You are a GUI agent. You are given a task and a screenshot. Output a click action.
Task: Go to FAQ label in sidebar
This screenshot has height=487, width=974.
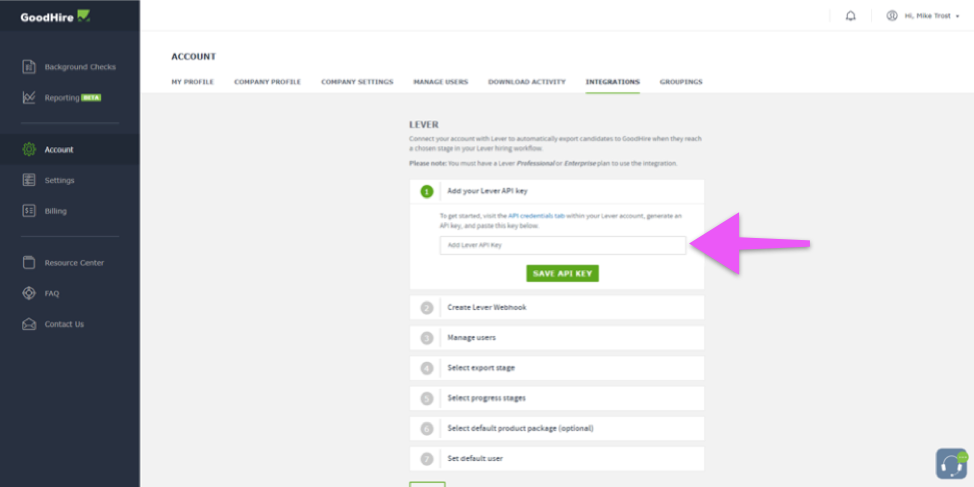coord(52,293)
